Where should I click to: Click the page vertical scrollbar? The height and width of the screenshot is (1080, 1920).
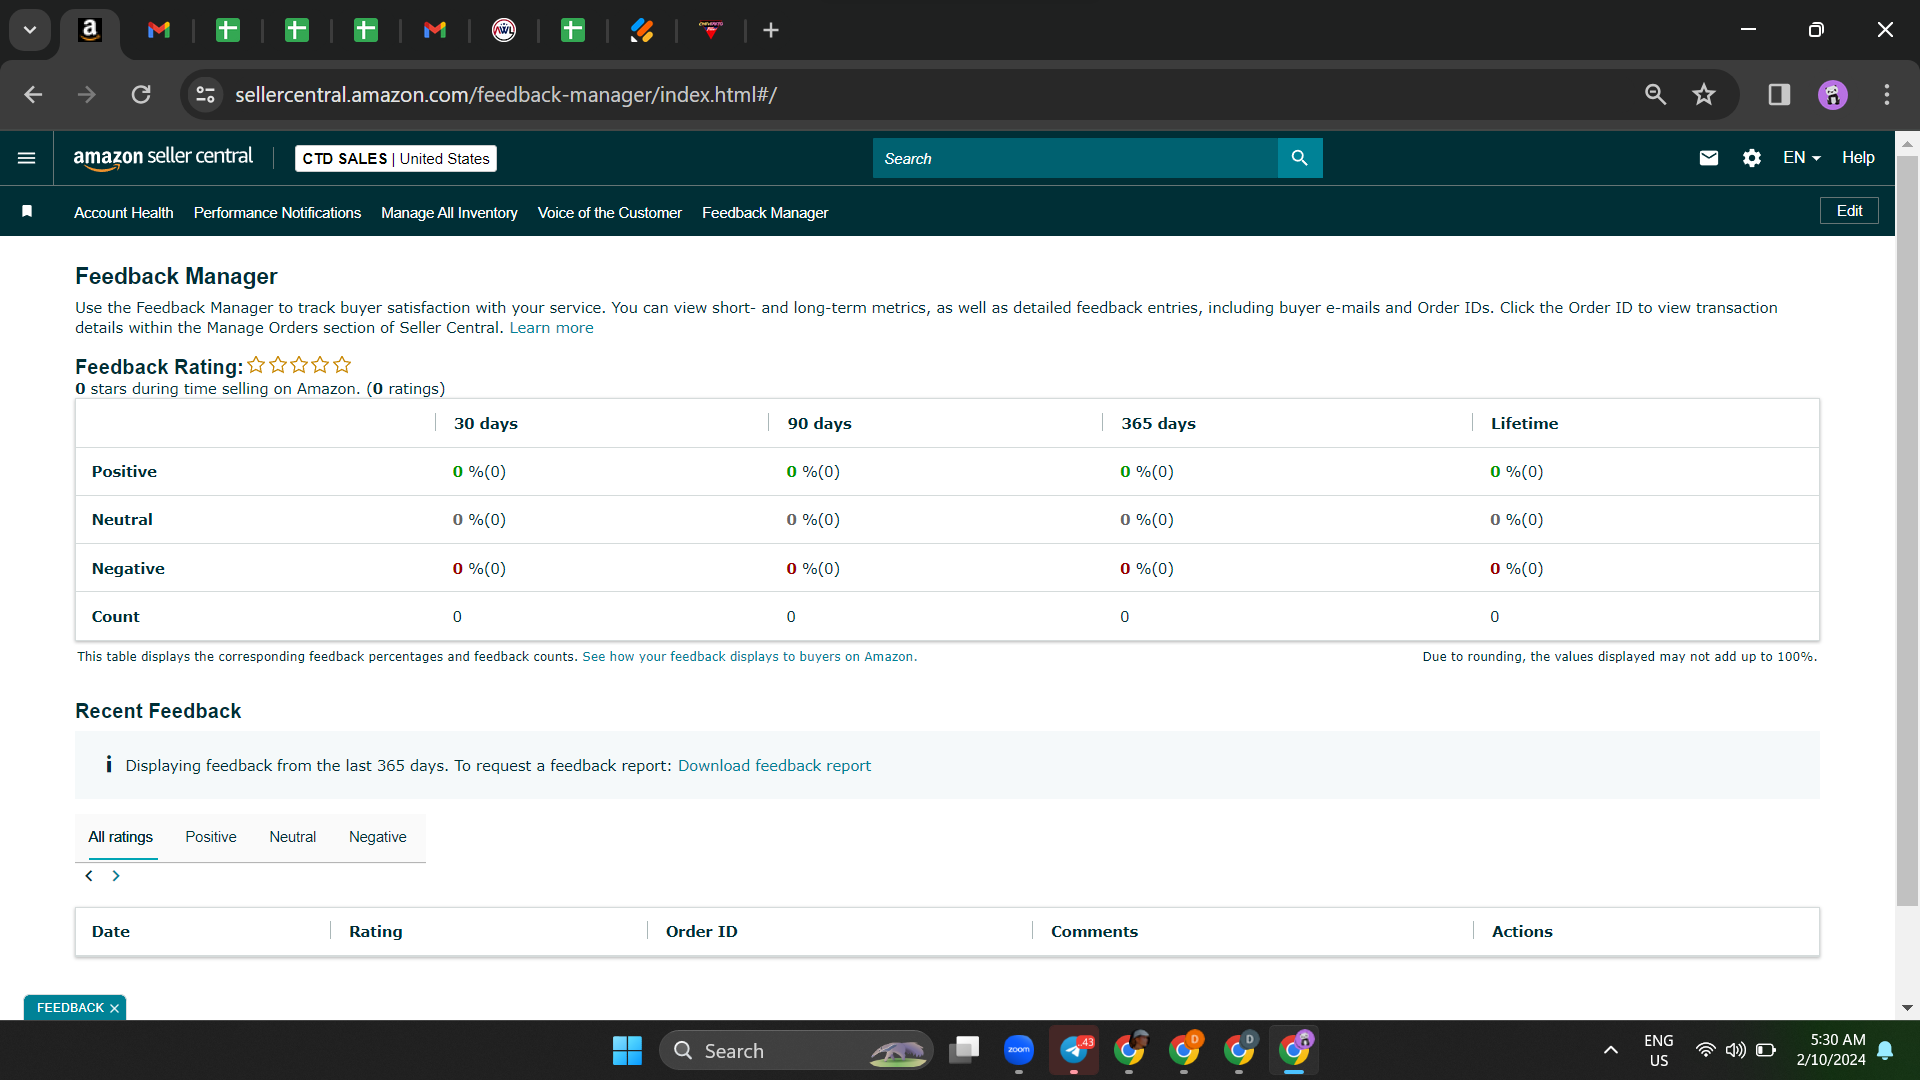pos(1907,530)
